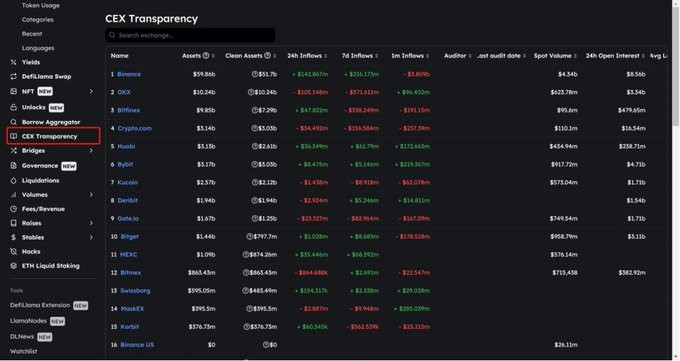Open Yields from the sidebar

click(x=31, y=62)
